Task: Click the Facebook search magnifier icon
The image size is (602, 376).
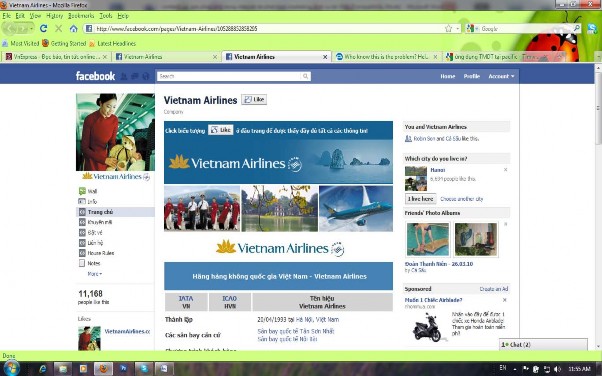Action: 305,76
